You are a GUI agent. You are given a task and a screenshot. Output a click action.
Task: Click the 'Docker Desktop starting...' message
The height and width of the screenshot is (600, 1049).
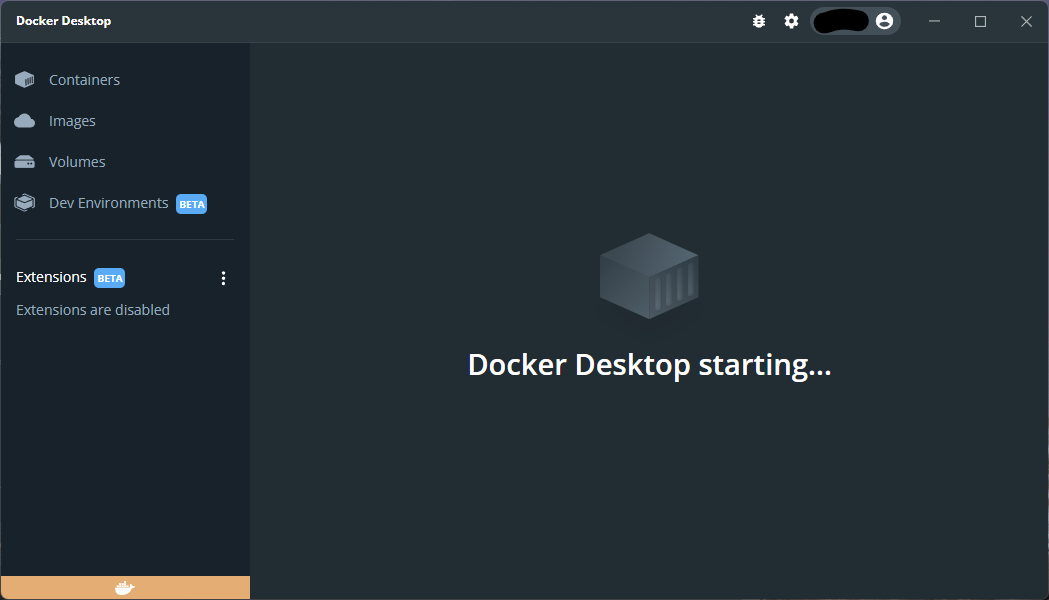click(650, 365)
